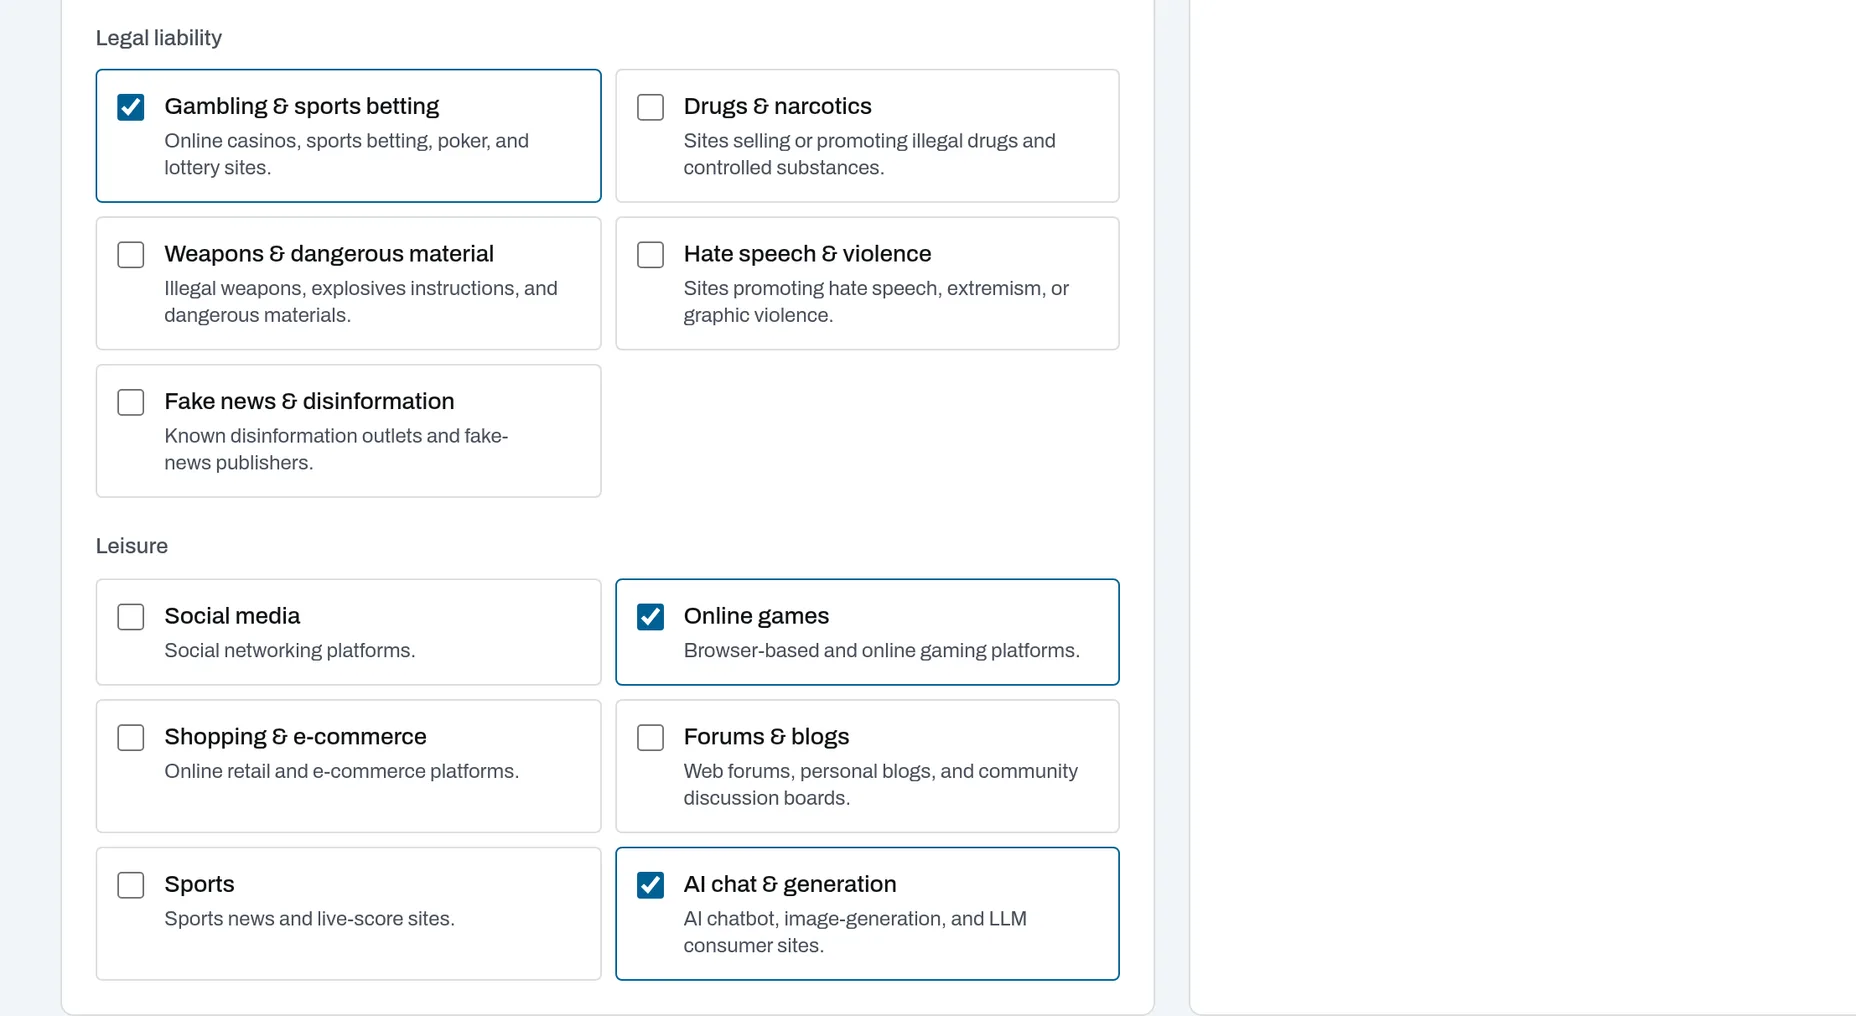
Task: Click 'AI chatbot, image-generation, and LLM' description
Action: pyautogui.click(x=855, y=932)
